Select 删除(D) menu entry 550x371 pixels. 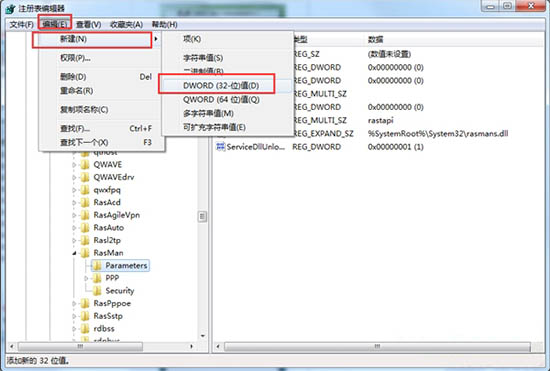[99, 77]
